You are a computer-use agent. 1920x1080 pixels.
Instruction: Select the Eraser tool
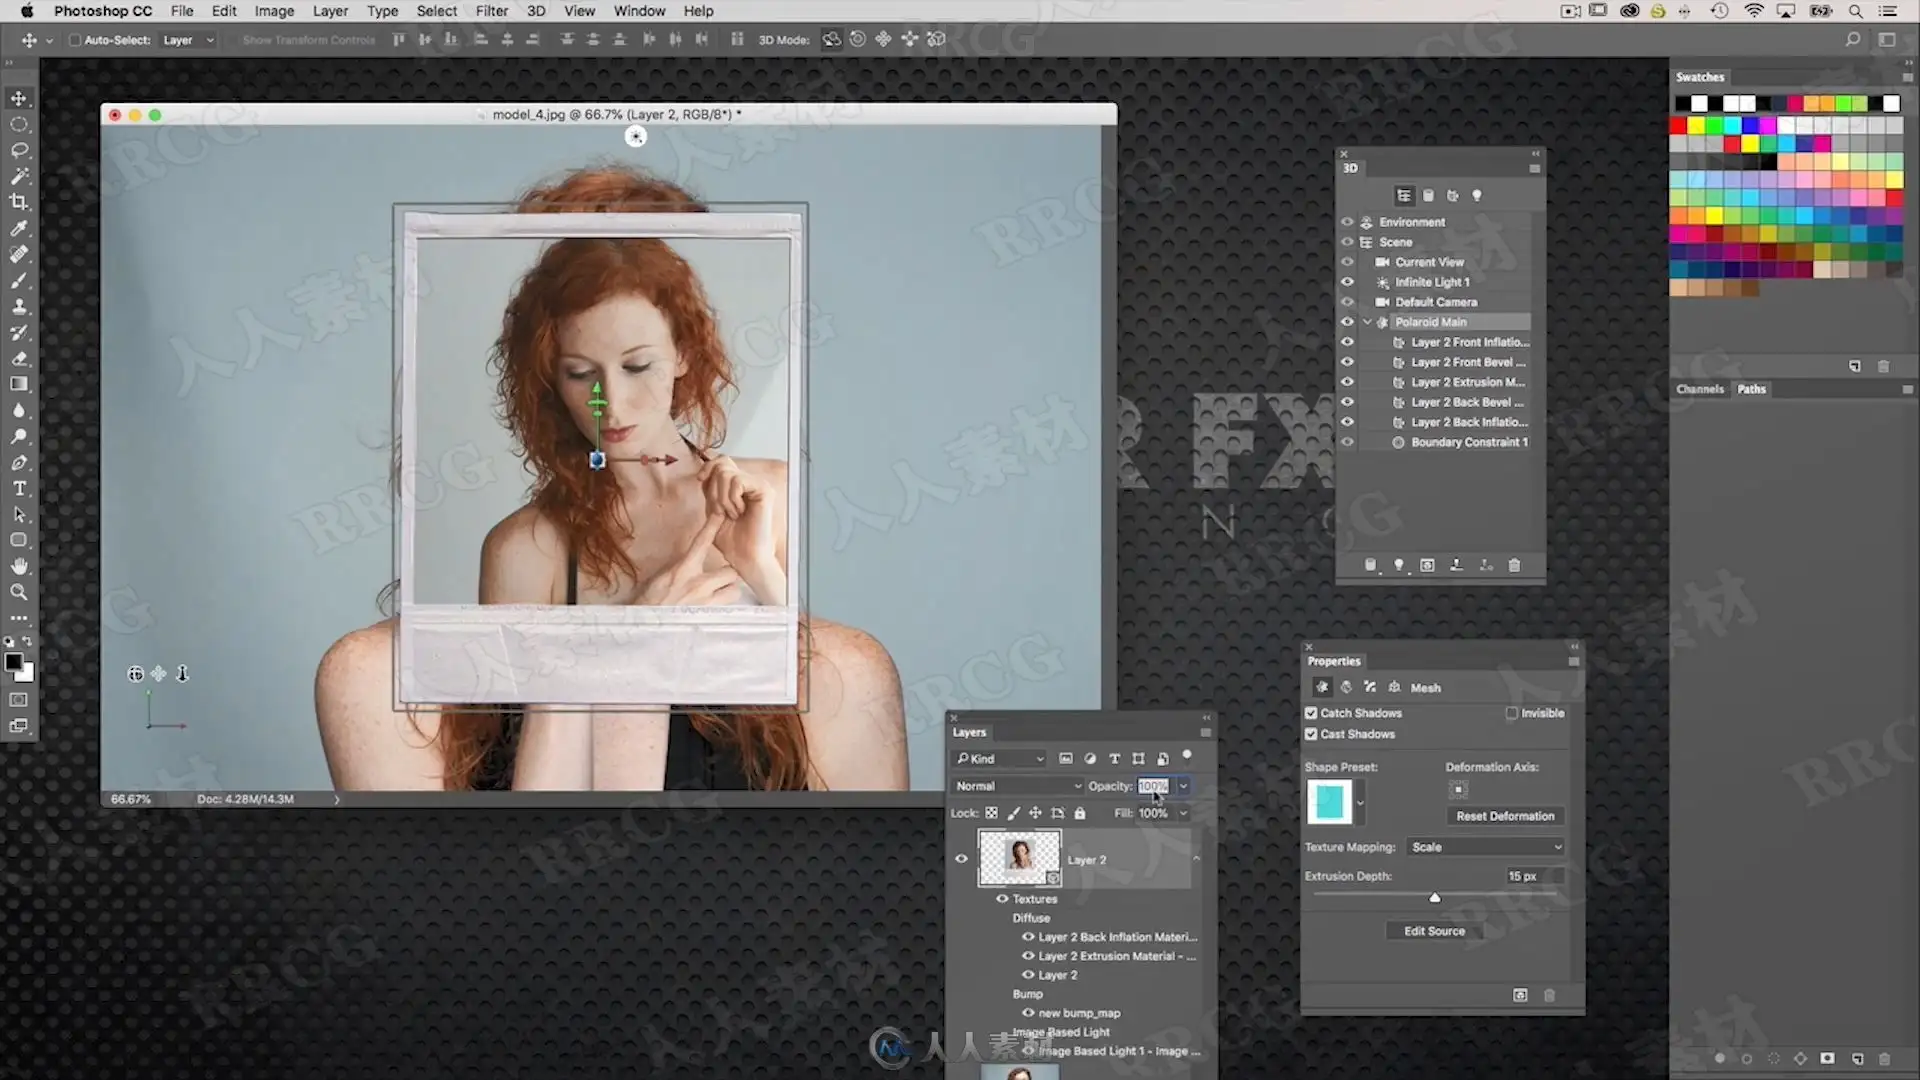19,358
